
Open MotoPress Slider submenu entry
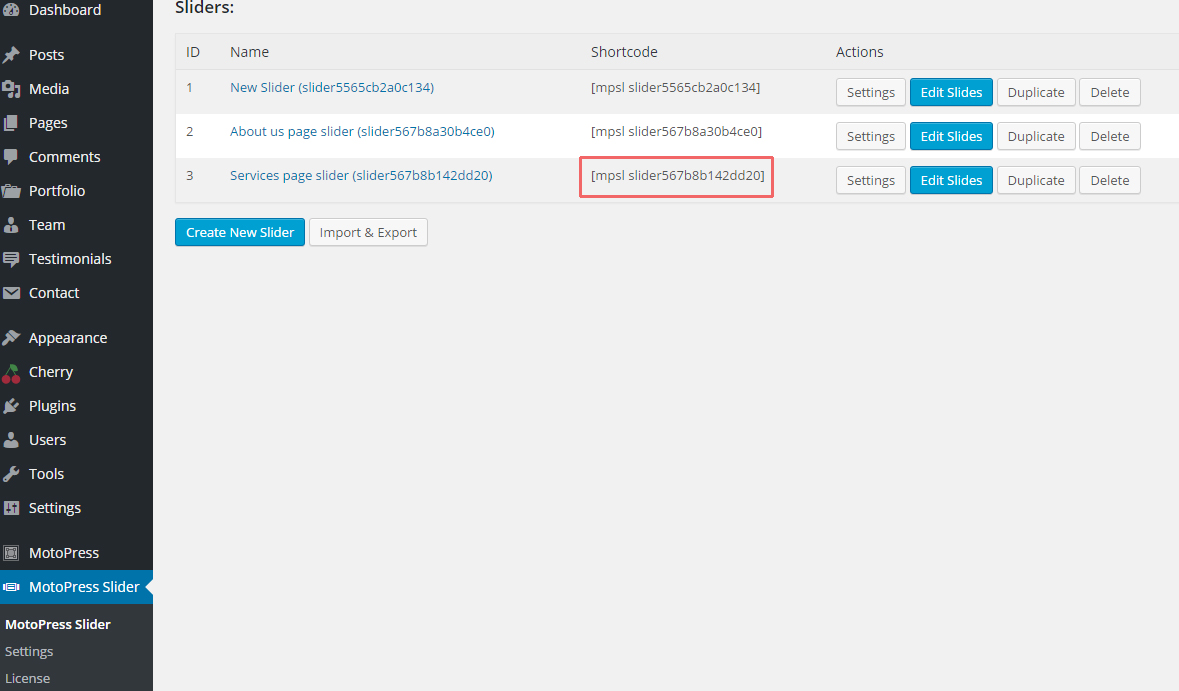pos(58,624)
